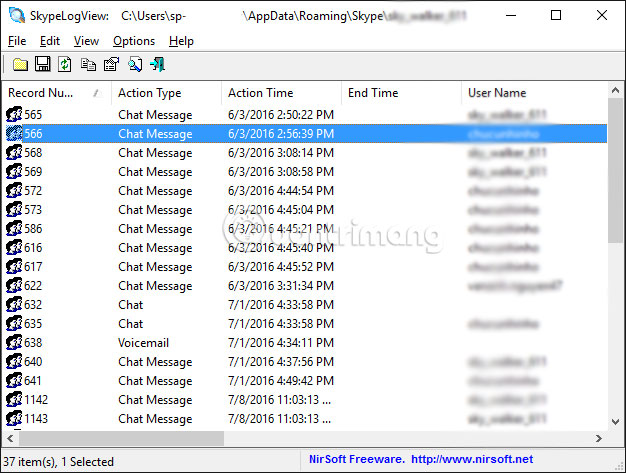Click vertical scrollbar up arrow
Screen dimensions: 626x473
615,91
